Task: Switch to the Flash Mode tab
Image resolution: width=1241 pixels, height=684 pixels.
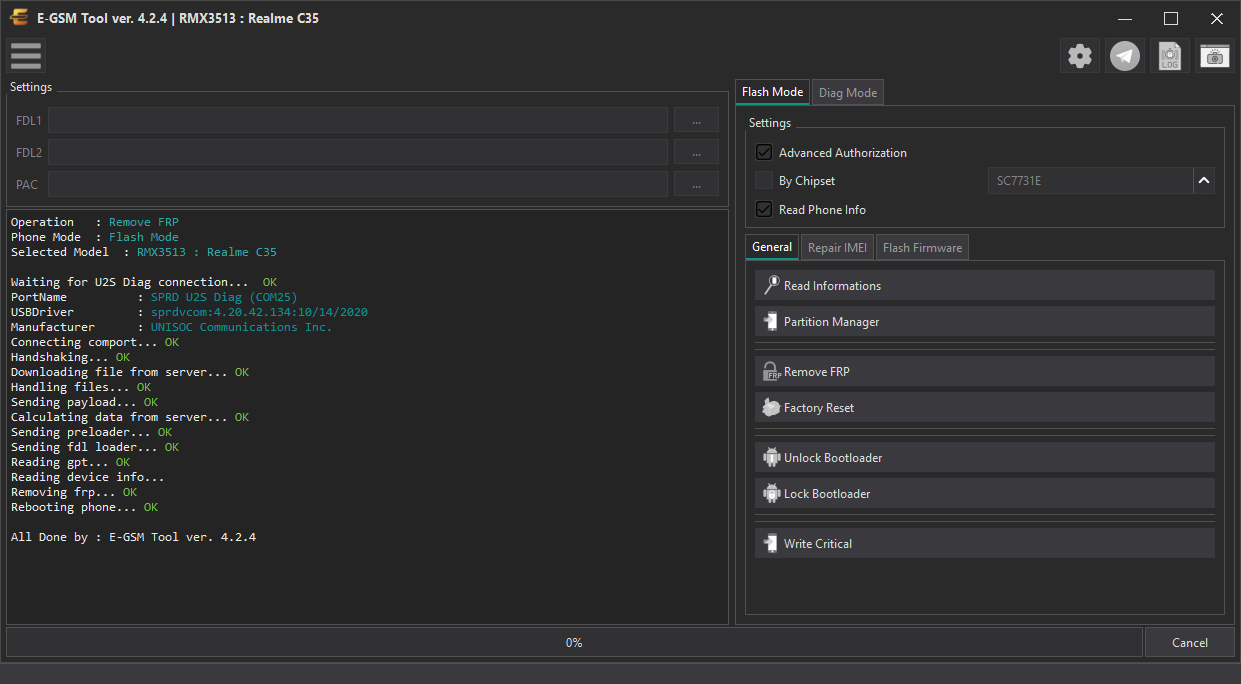Action: (x=772, y=92)
